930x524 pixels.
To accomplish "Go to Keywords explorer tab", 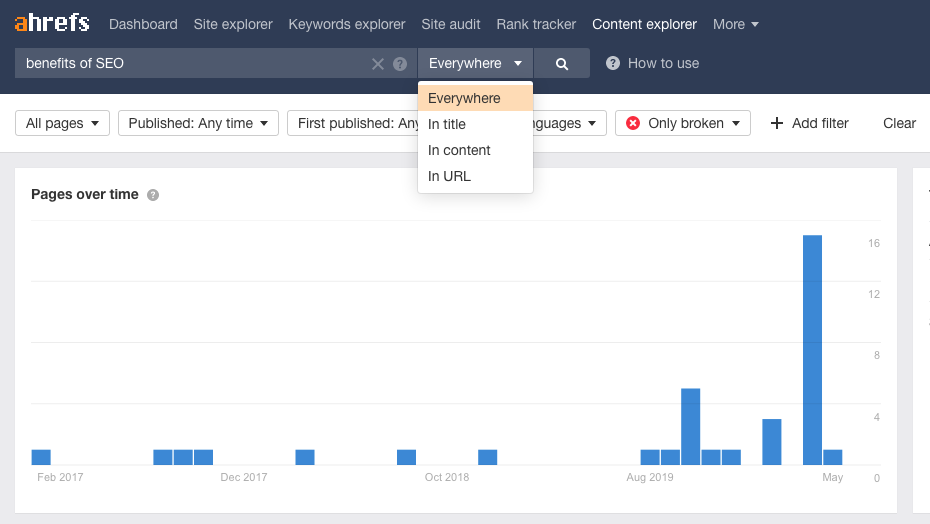I will 347,24.
